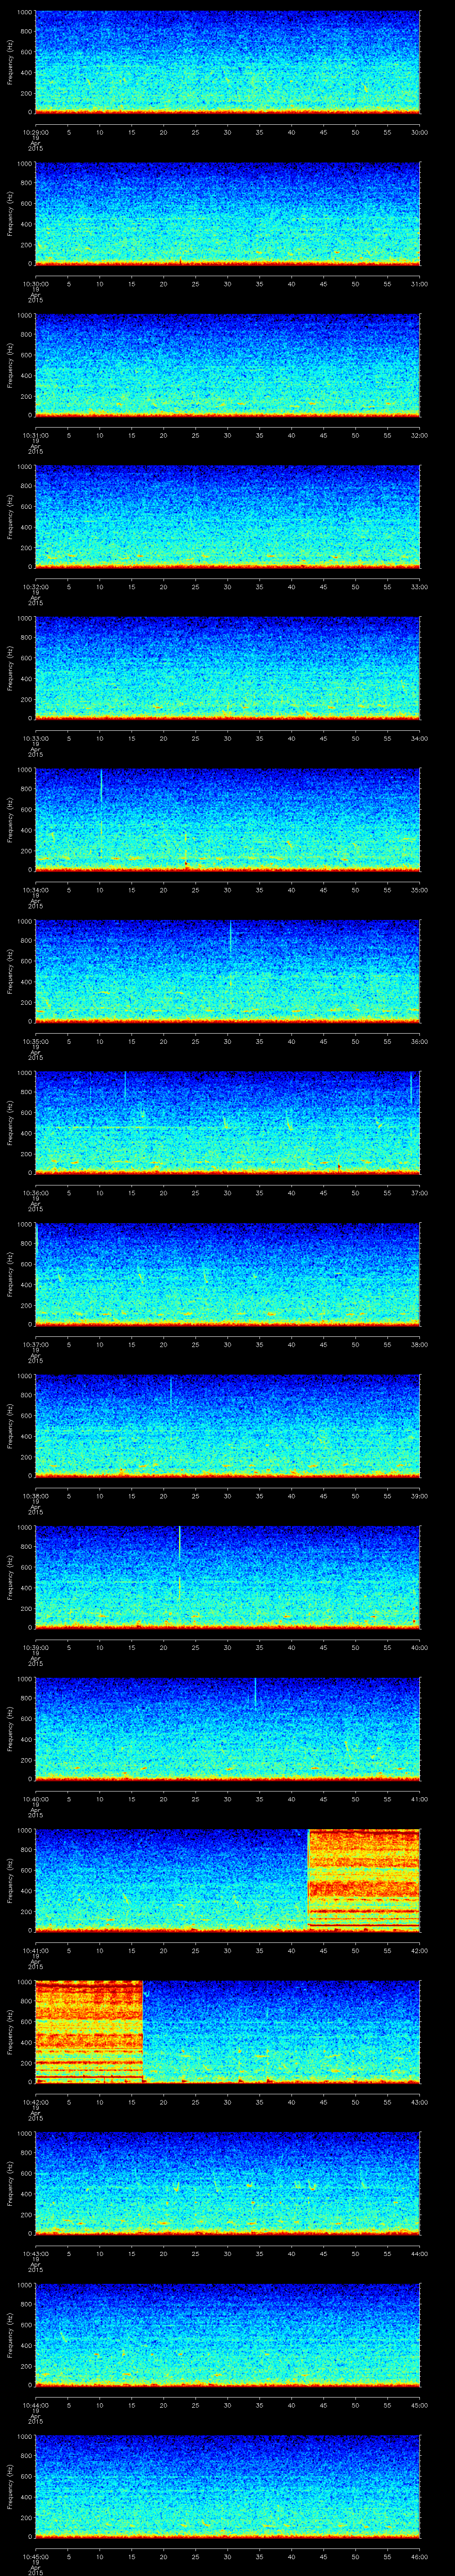Click the '34:00' end time label
This screenshot has height=2576, width=455.
coord(420,738)
